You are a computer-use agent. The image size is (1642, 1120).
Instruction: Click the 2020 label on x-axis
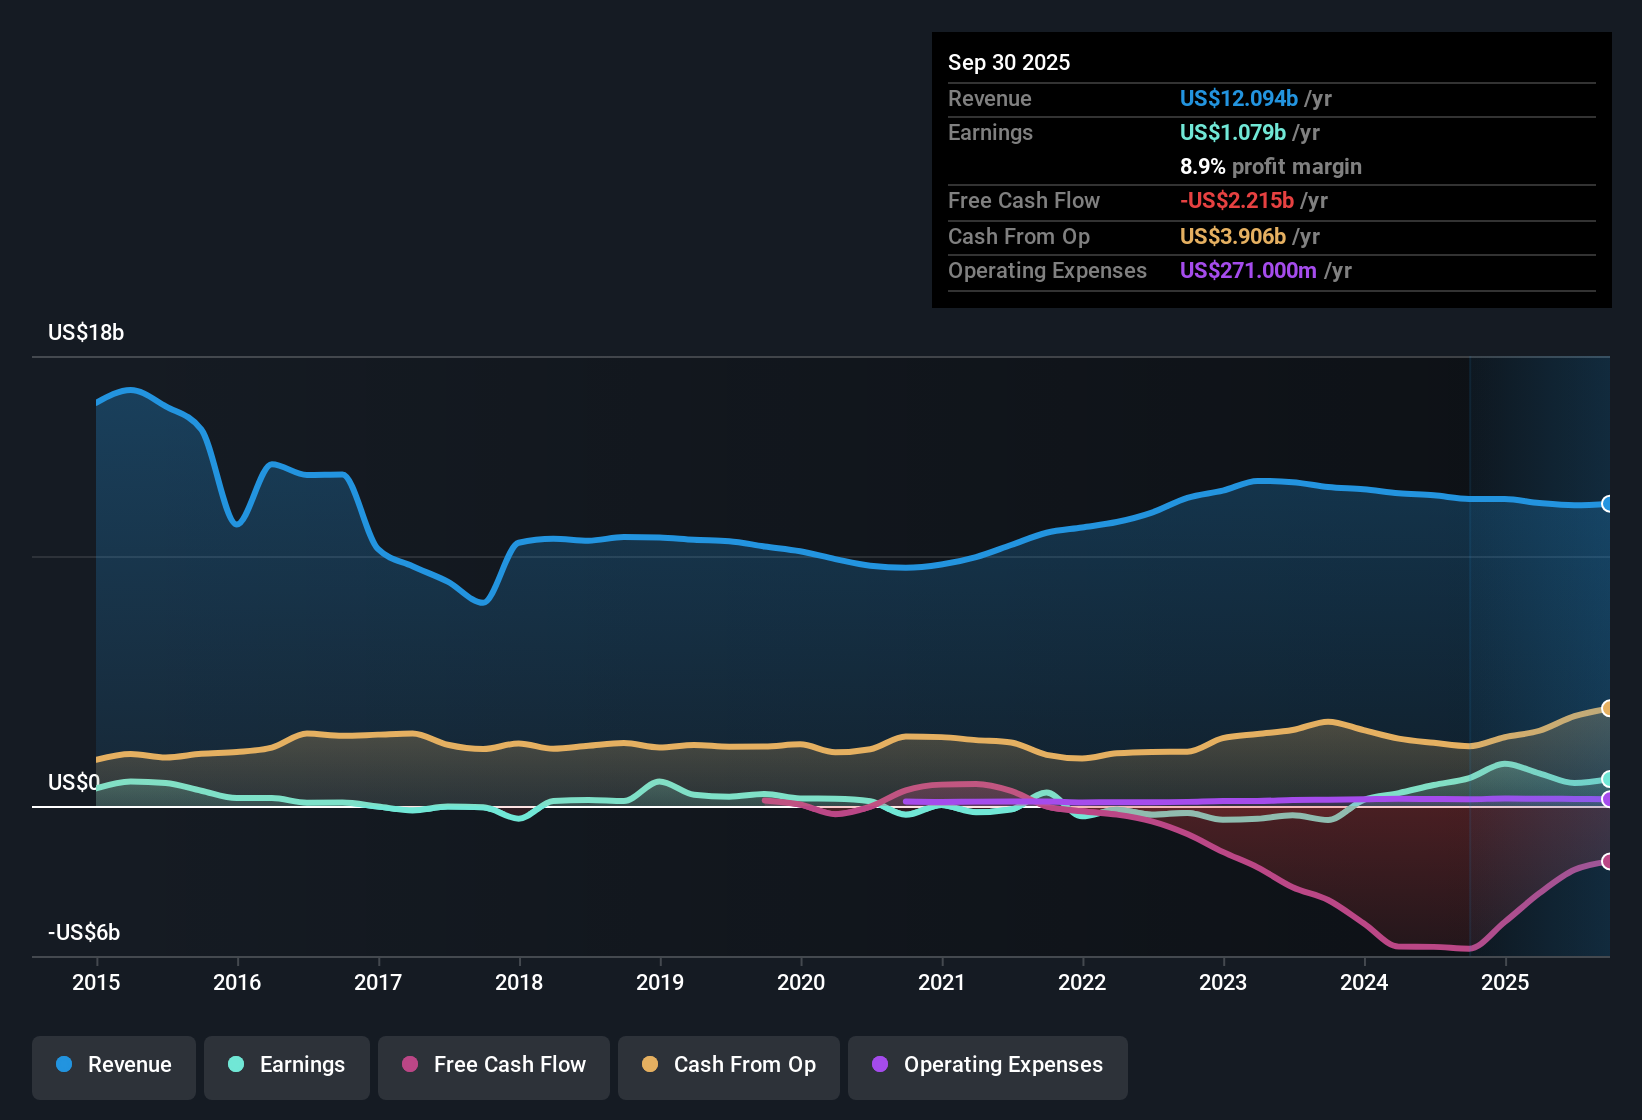(x=801, y=983)
